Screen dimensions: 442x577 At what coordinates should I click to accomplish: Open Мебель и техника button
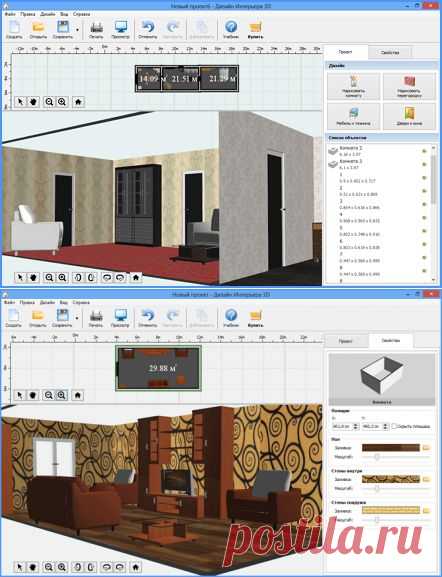click(x=353, y=116)
